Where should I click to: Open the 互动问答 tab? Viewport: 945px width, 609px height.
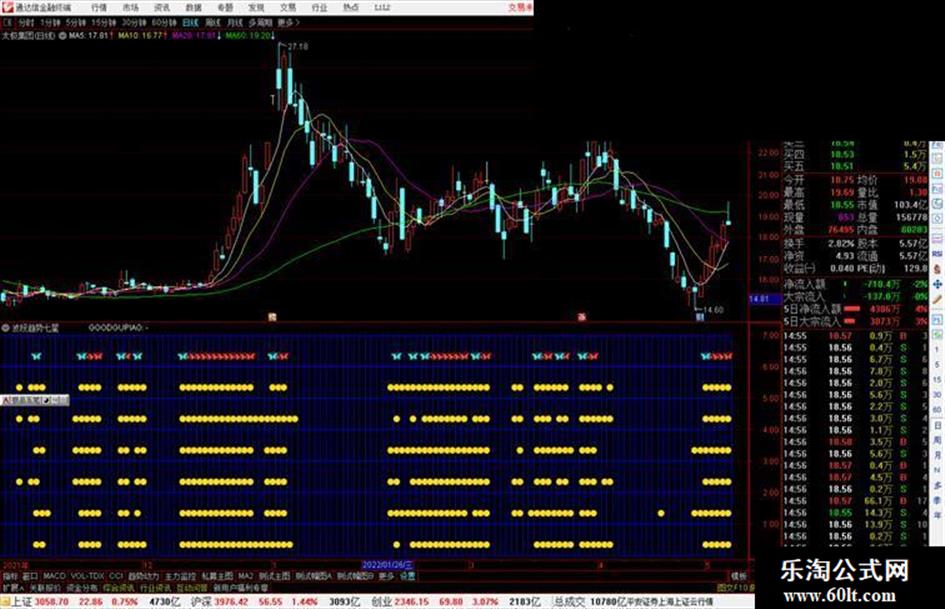192,587
